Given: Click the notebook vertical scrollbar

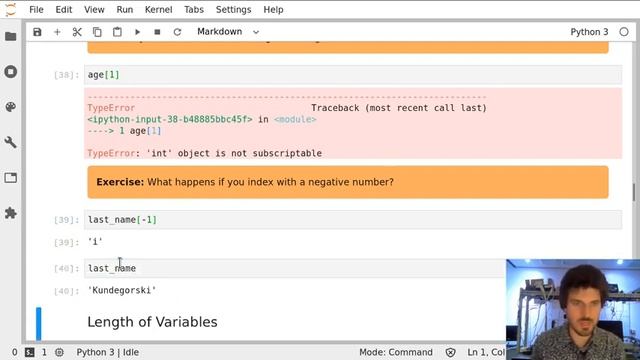Looking at the screenshot, I should pyautogui.click(x=634, y=192).
